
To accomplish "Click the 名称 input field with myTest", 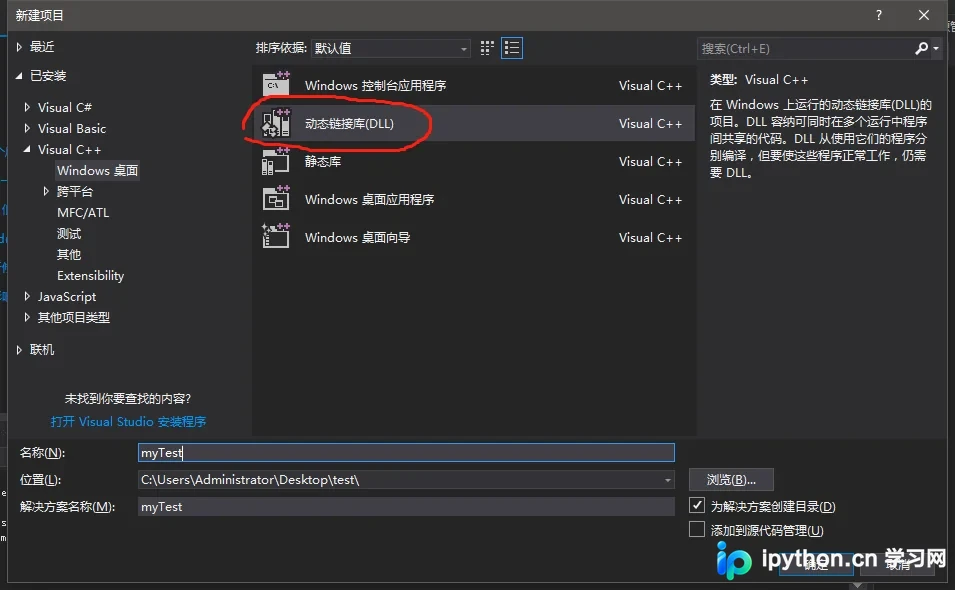I will click(x=406, y=452).
